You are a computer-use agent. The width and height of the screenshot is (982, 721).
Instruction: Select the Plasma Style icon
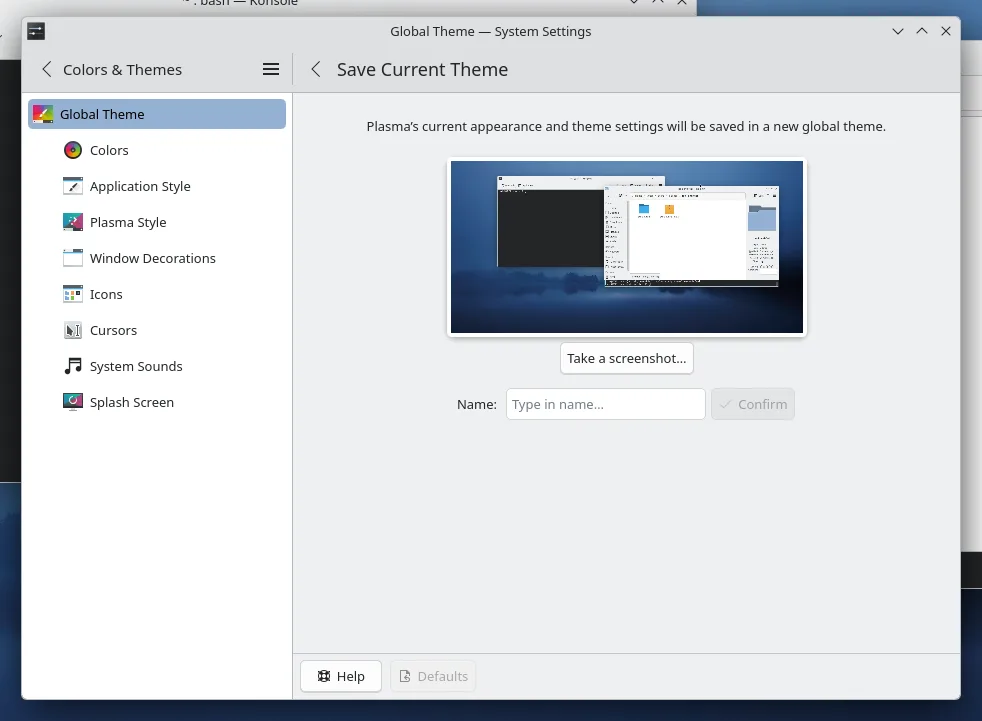(x=72, y=222)
